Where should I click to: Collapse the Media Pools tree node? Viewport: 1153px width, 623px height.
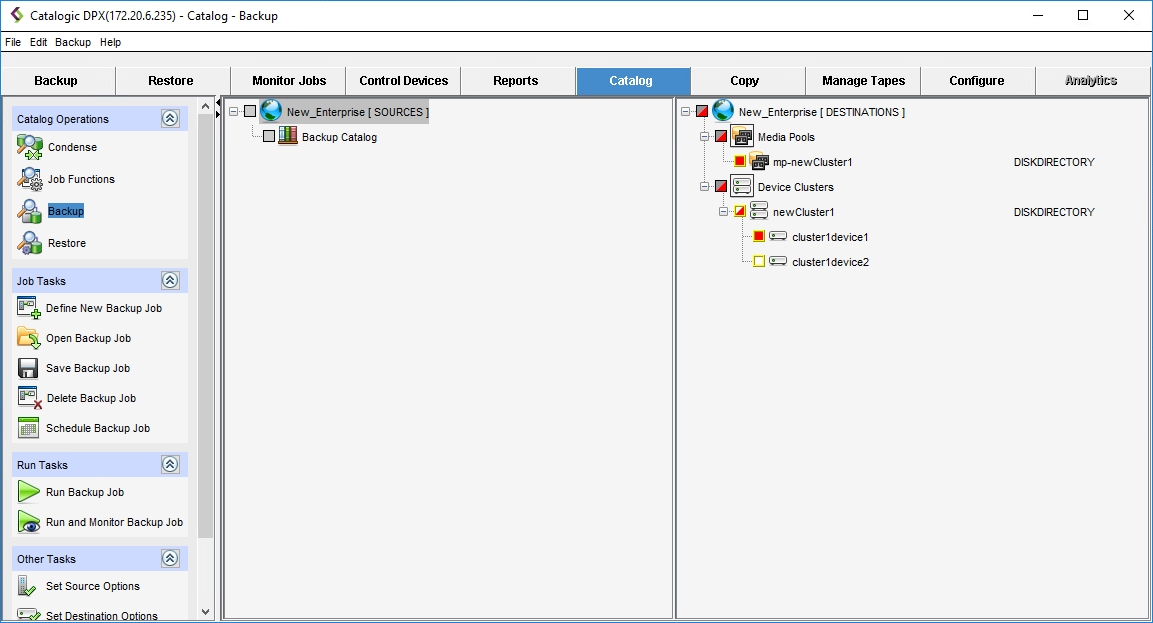coord(704,137)
